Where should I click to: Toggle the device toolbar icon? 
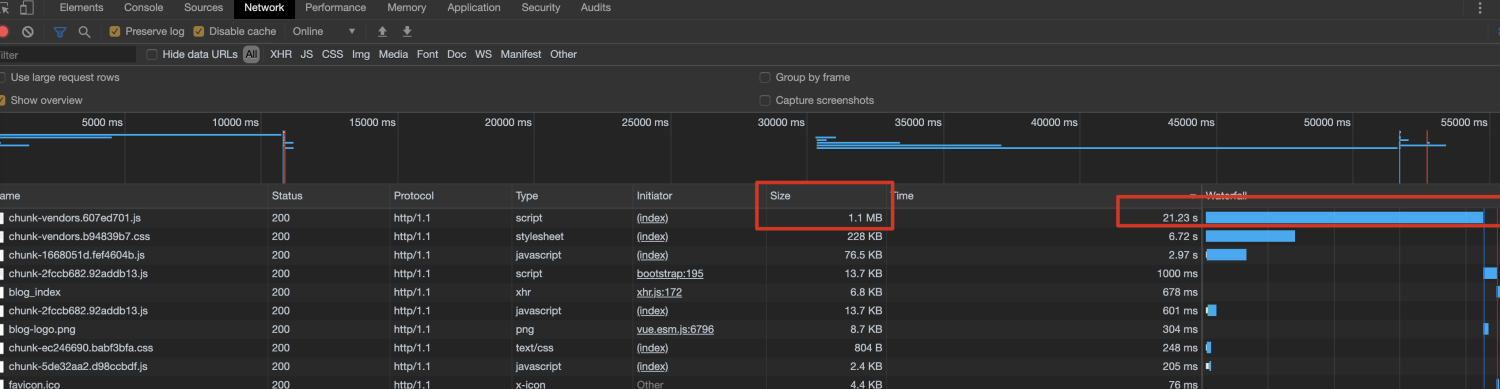pos(27,8)
